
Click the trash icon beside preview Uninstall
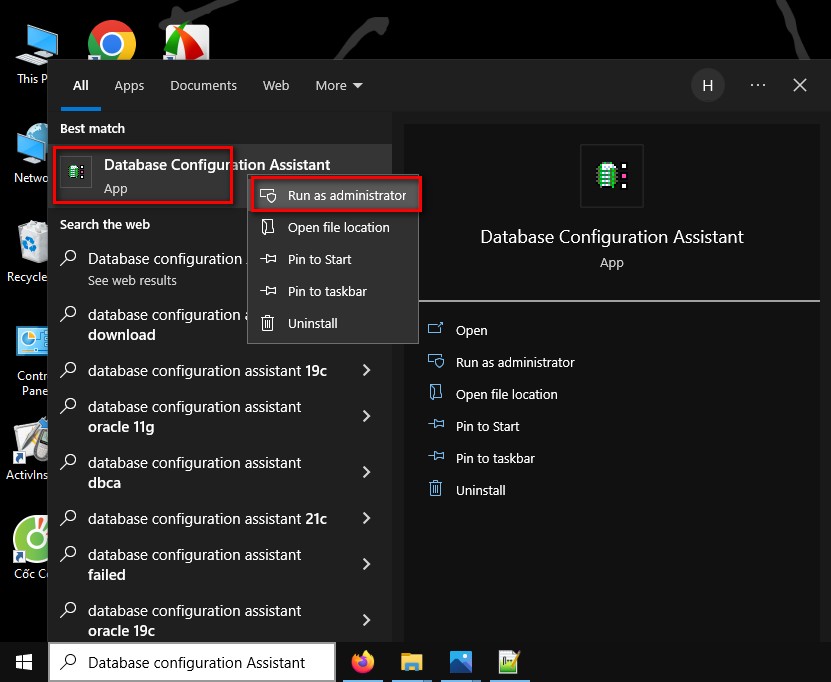tap(435, 488)
